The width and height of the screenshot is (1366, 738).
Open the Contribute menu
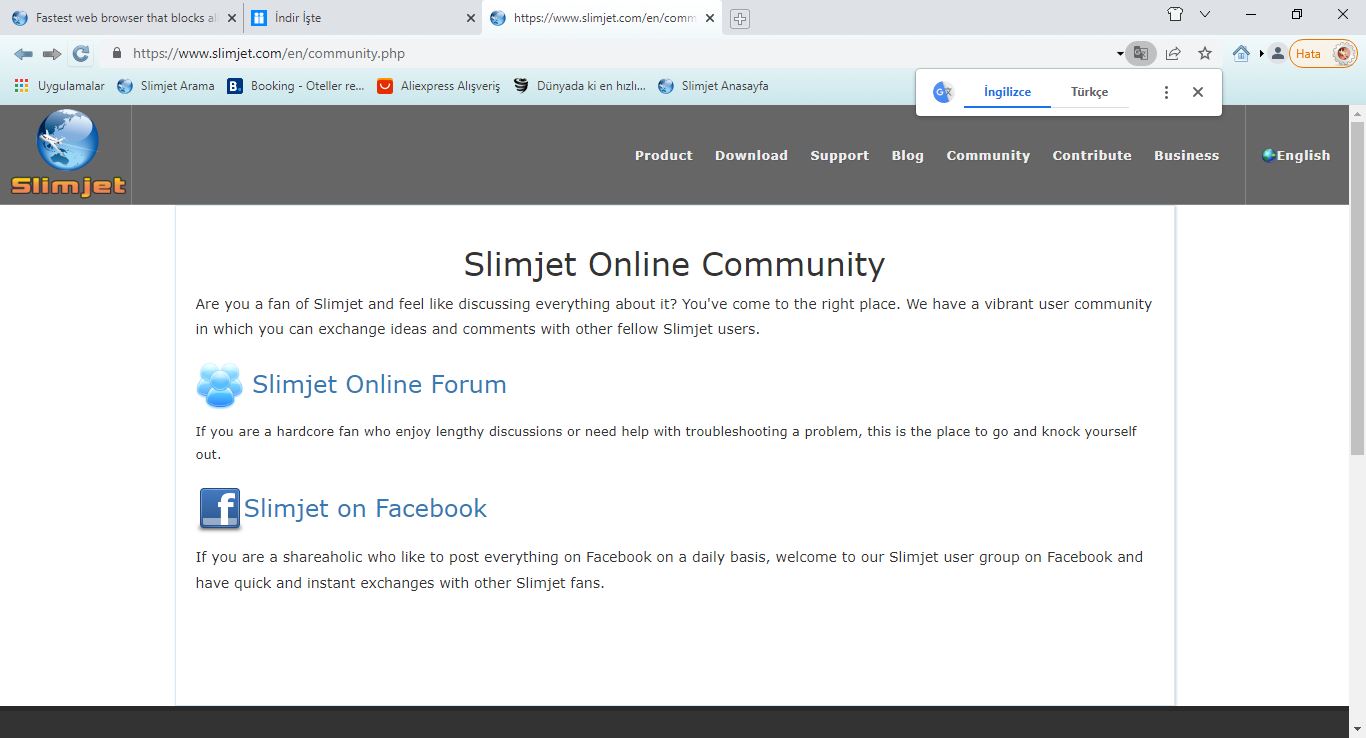coord(1092,155)
